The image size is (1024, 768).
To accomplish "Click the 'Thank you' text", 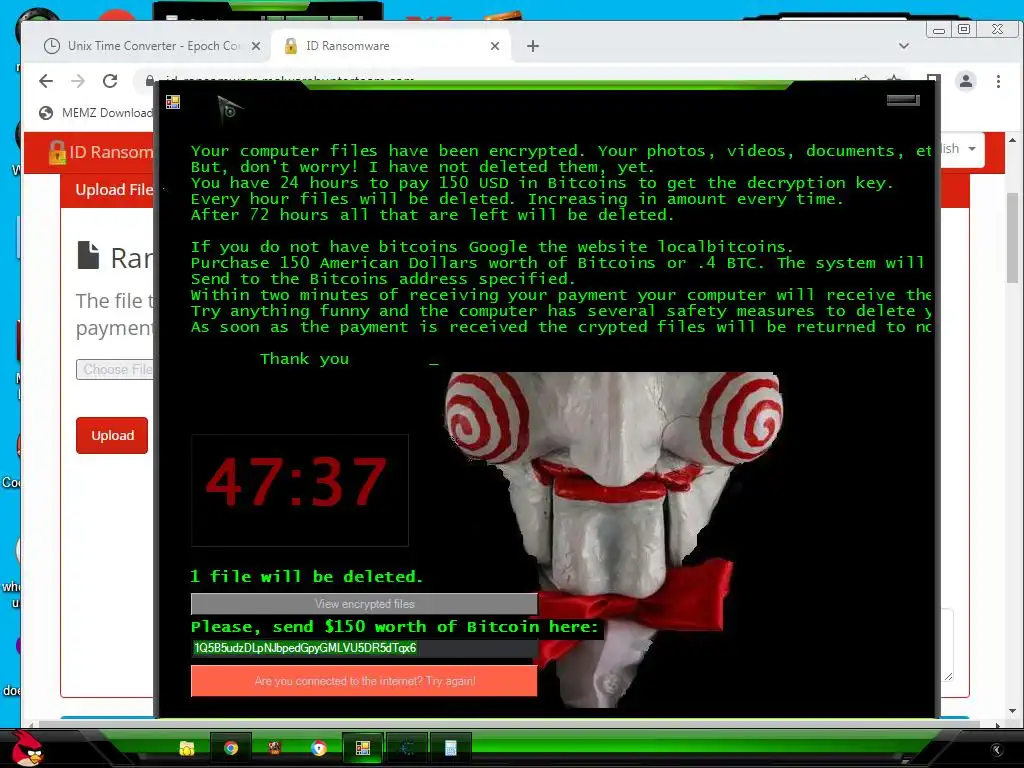I will [304, 359].
